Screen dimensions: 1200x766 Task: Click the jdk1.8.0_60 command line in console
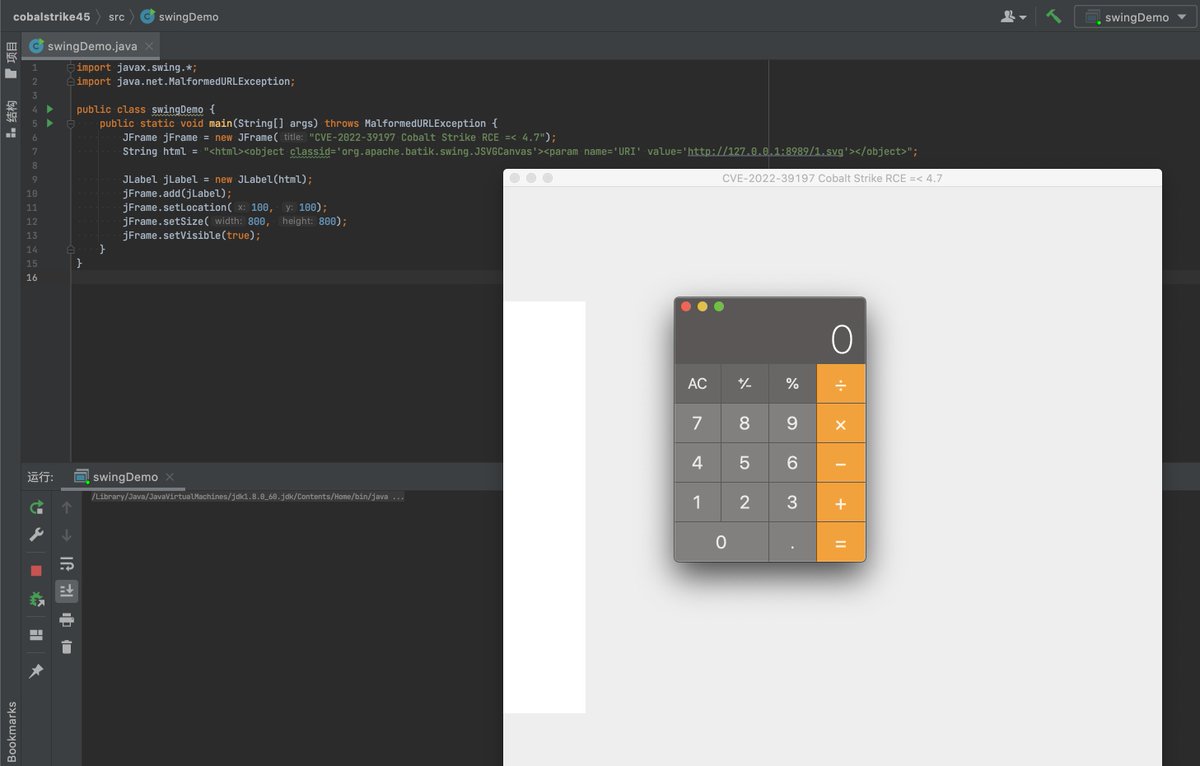pos(248,496)
